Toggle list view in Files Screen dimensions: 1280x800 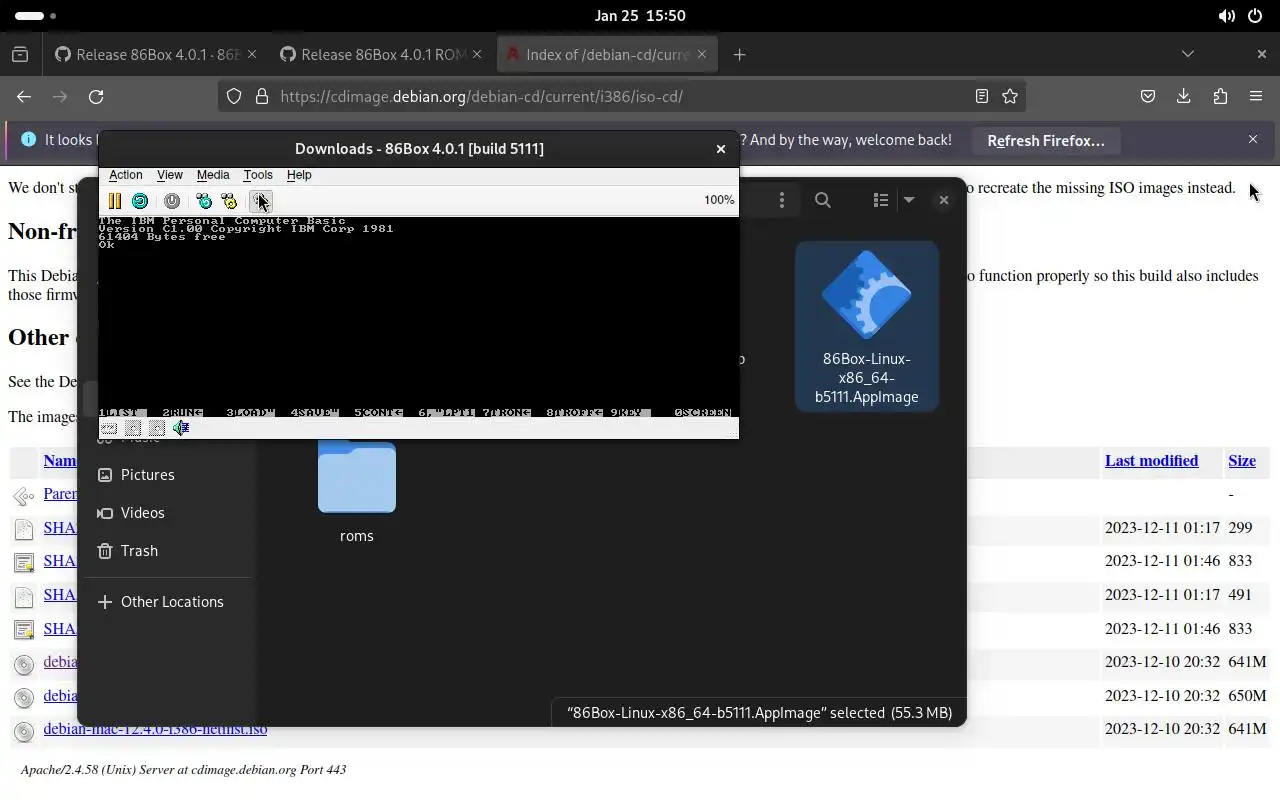pyautogui.click(x=881, y=201)
